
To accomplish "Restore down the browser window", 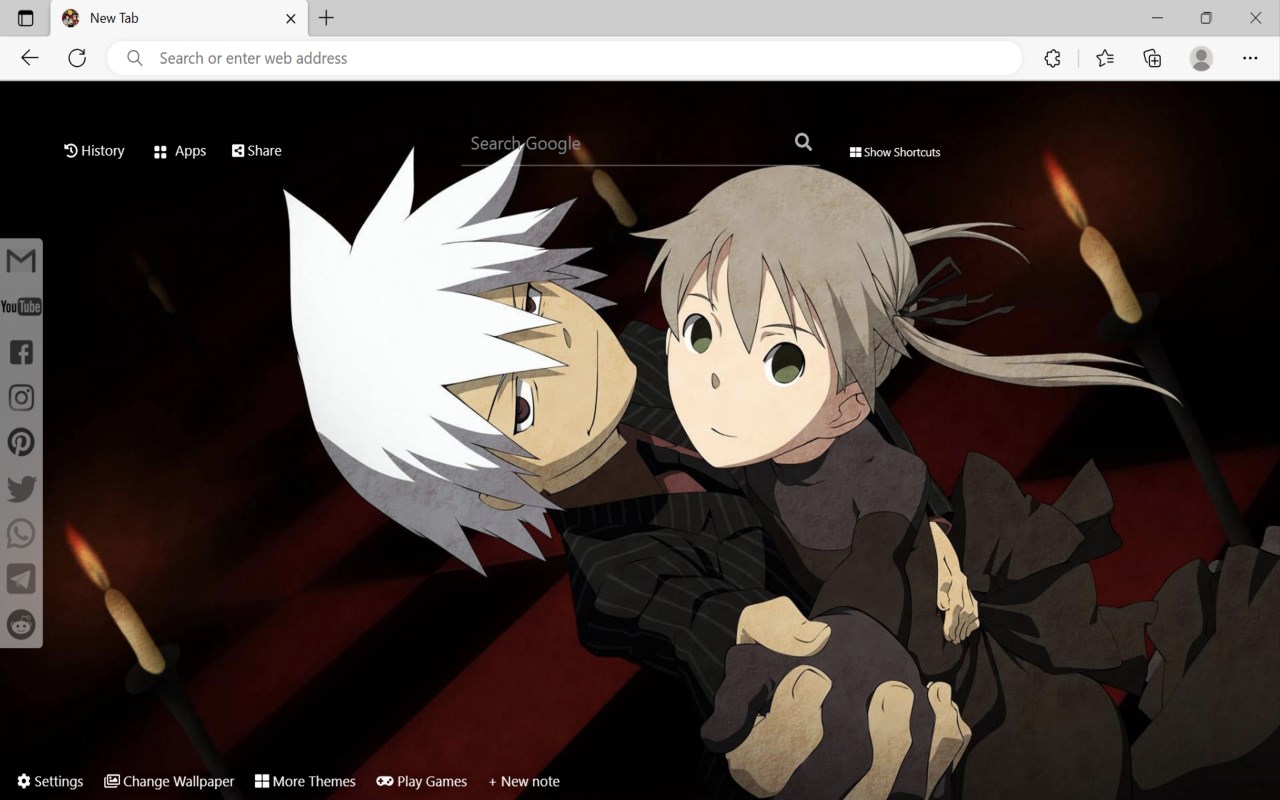I will 1206,18.
